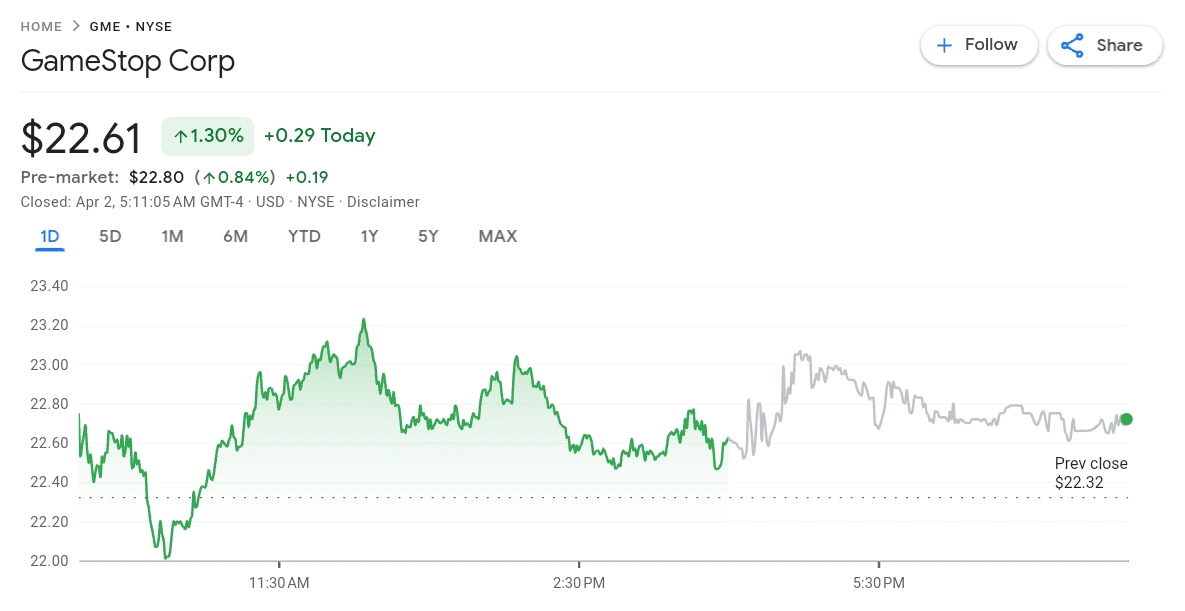This screenshot has height=611, width=1185.
Task: Click the plus icon on the Follow button
Action: [945, 45]
